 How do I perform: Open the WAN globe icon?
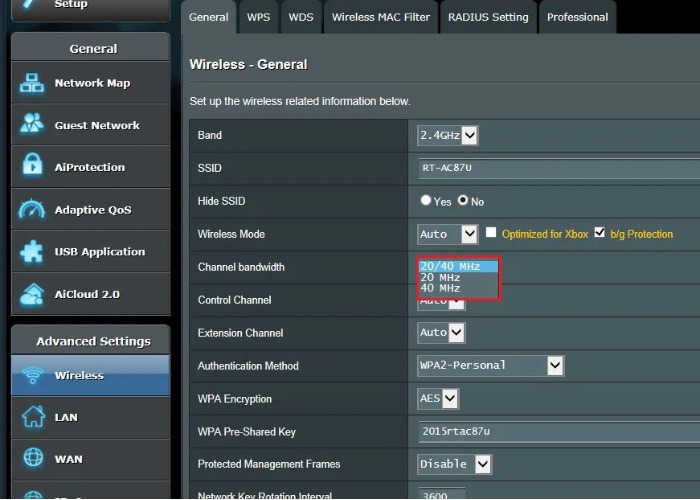(x=32, y=459)
